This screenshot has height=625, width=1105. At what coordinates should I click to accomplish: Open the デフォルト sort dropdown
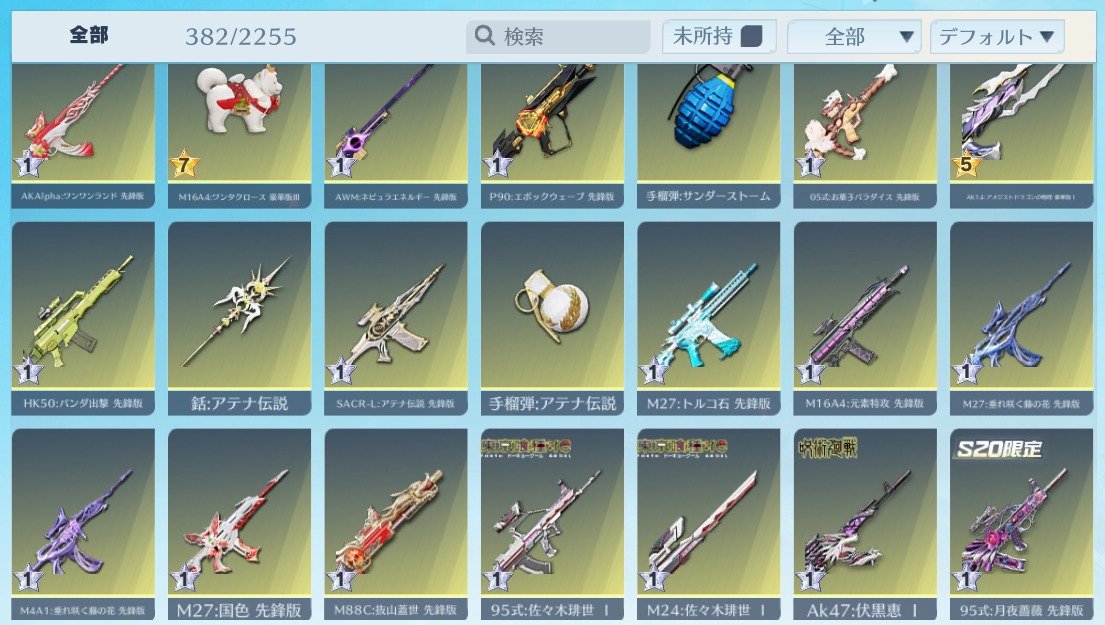pos(997,37)
